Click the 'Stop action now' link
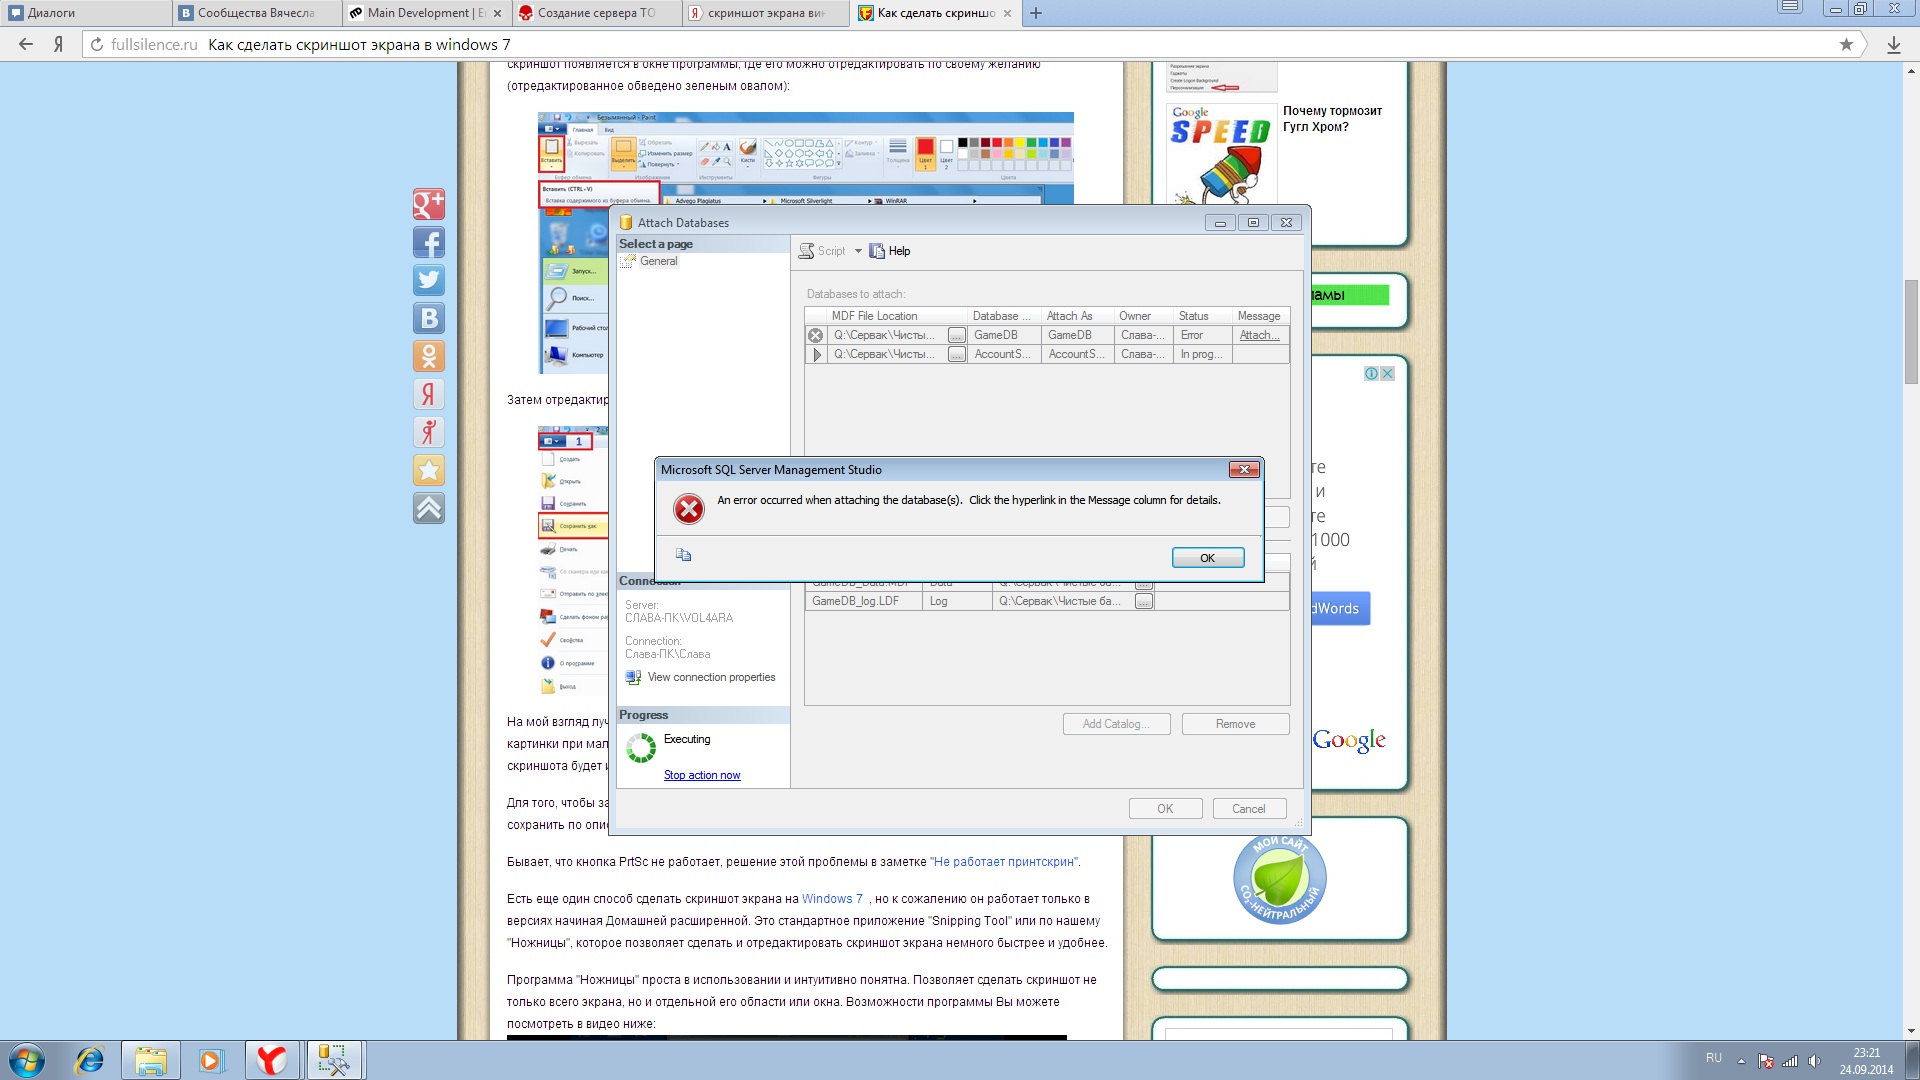 (702, 775)
